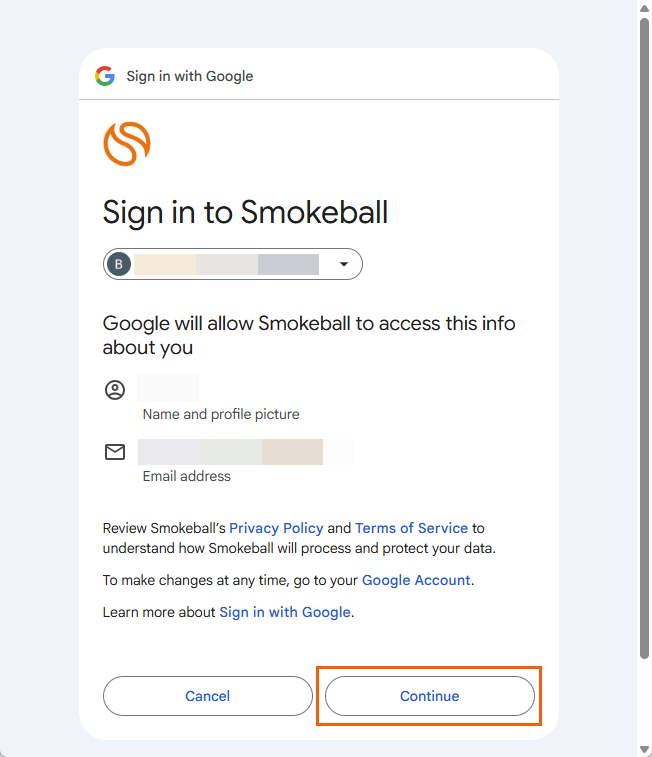Click the Google logo icon
652x757 pixels.
pyautogui.click(x=105, y=76)
